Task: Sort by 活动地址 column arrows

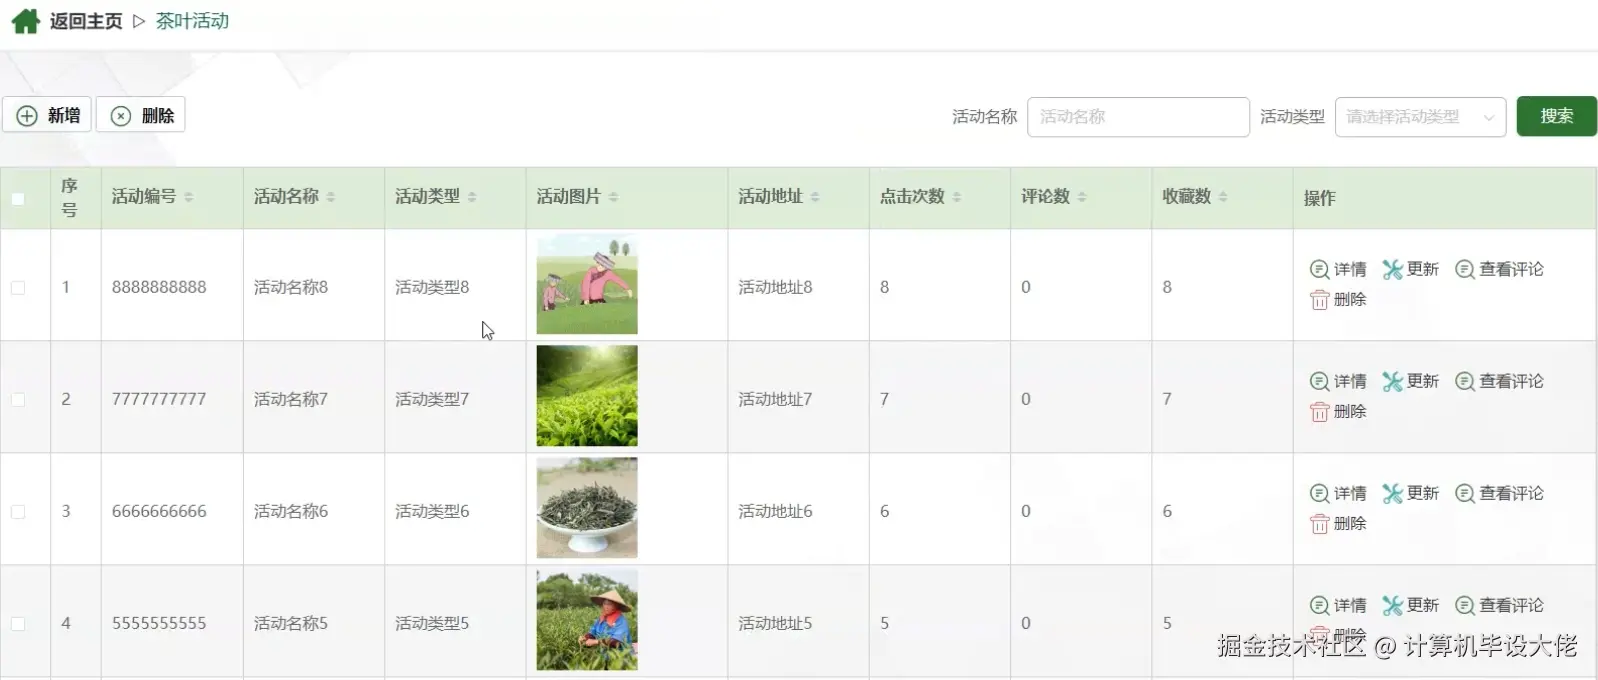Action: coord(815,197)
